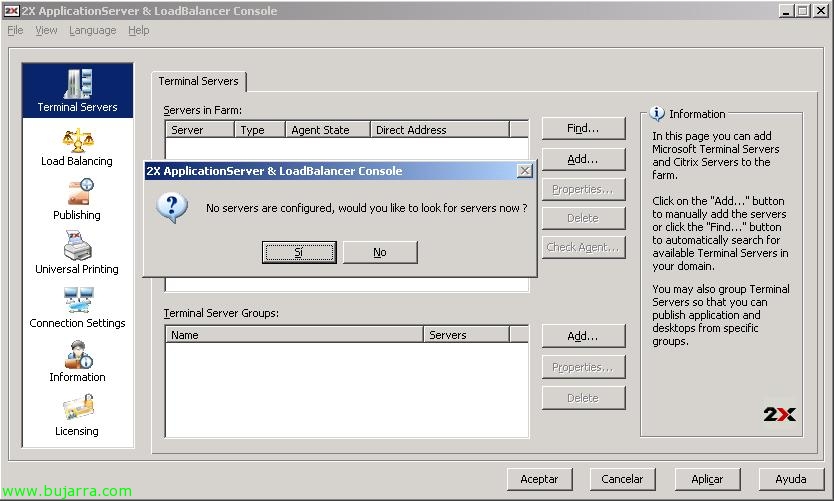Decline with the No button
This screenshot has height=501, width=834.
point(380,252)
